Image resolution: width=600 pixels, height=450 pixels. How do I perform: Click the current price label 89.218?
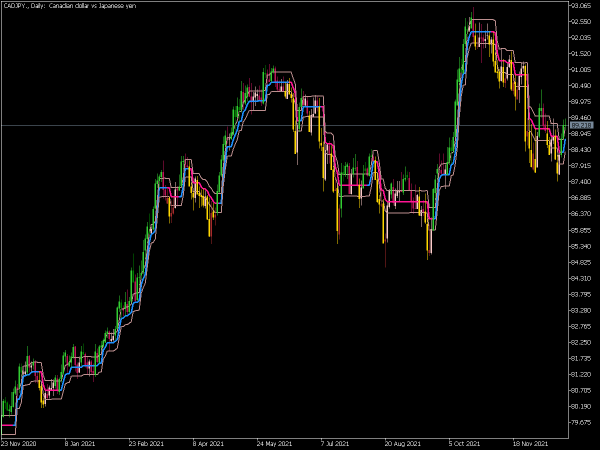pyautogui.click(x=581, y=125)
